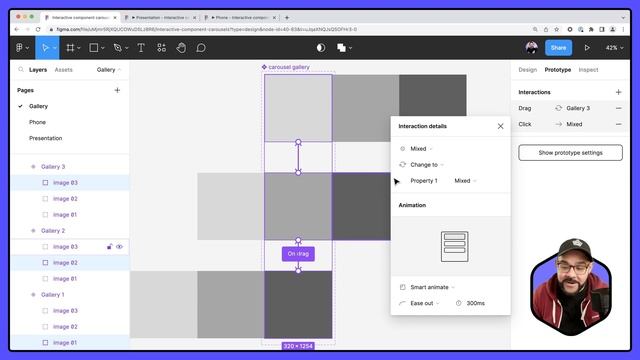Image resolution: width=640 pixels, height=360 pixels.
Task: Open the Ease out easing dropdown
Action: (424, 303)
